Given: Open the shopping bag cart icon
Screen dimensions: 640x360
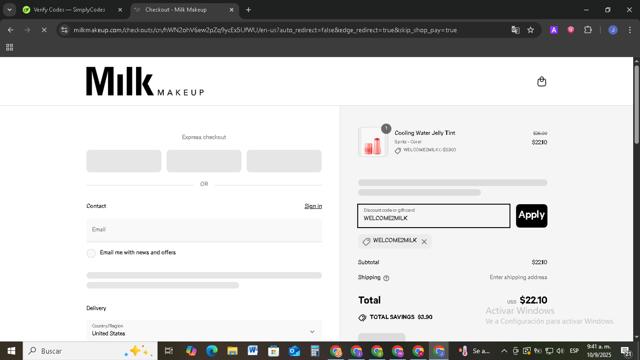Looking at the screenshot, I should [541, 82].
